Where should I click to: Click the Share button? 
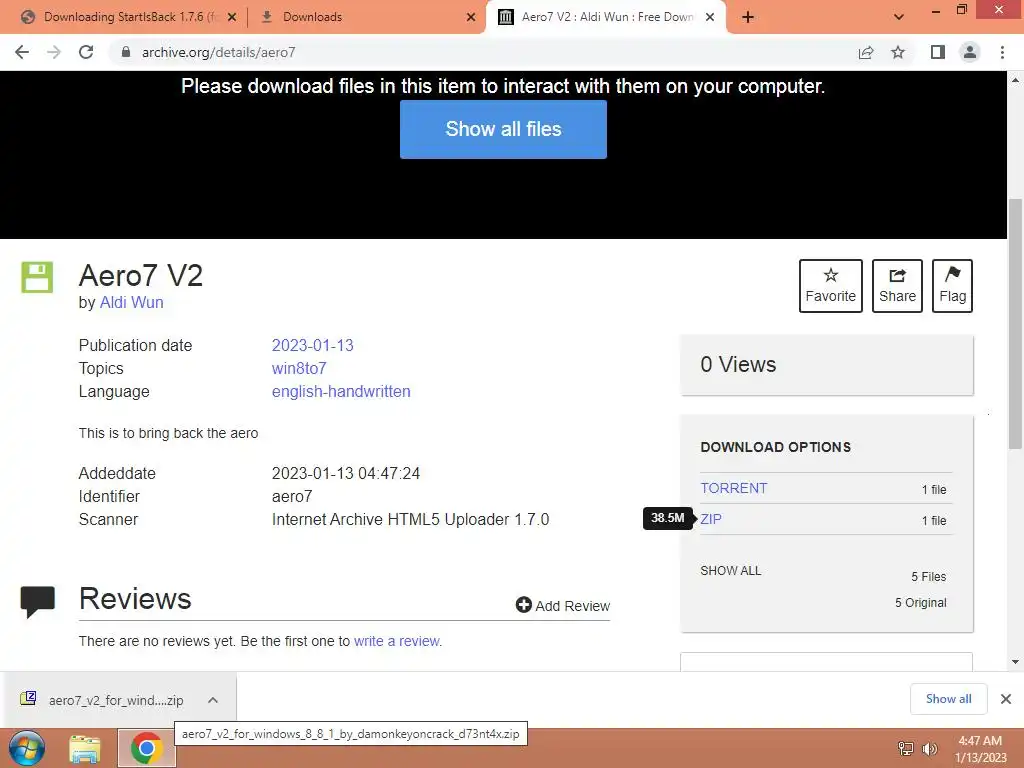coord(897,286)
